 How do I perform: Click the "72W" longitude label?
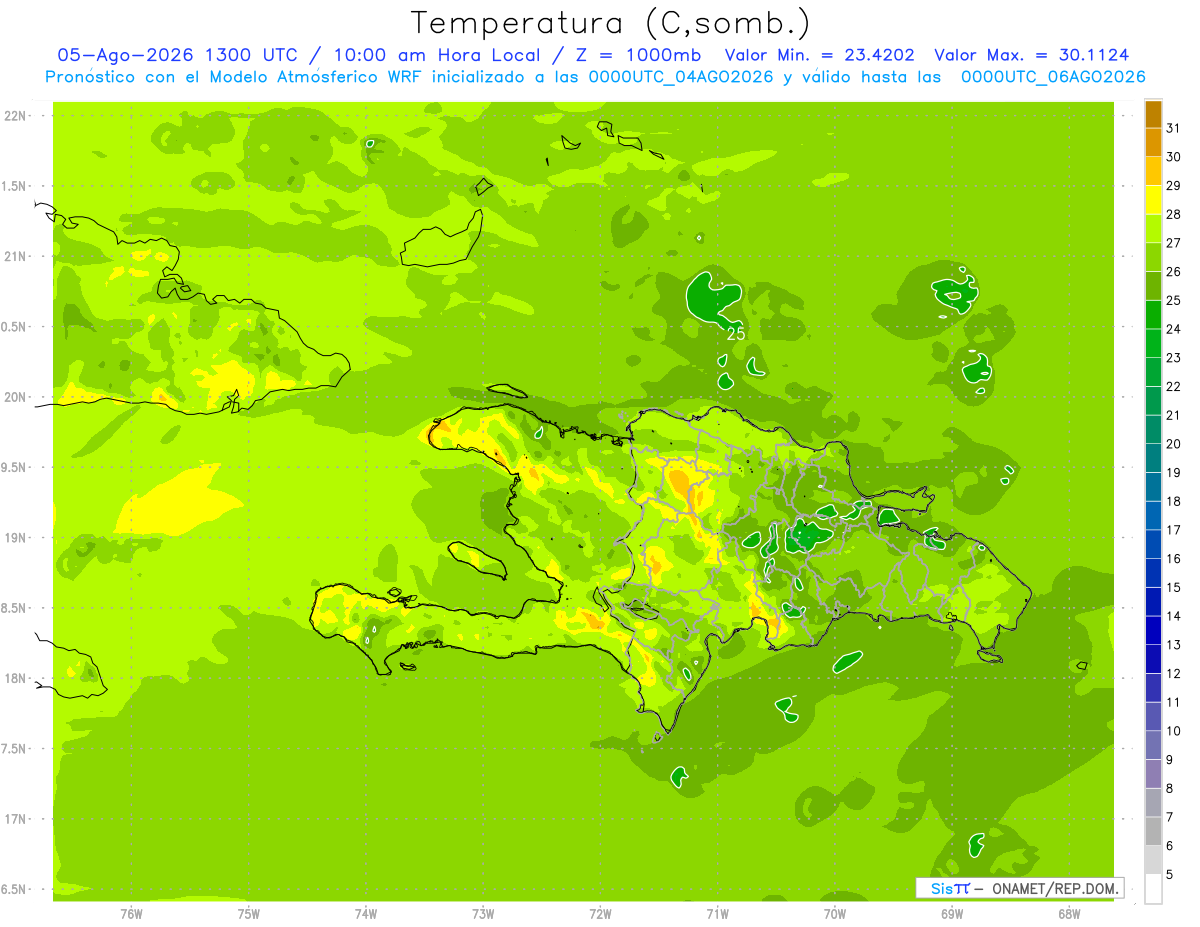[600, 914]
